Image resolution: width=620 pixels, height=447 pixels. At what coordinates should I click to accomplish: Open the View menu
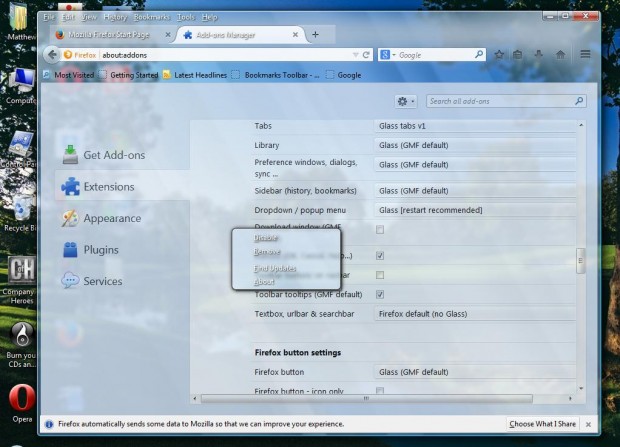pos(89,17)
